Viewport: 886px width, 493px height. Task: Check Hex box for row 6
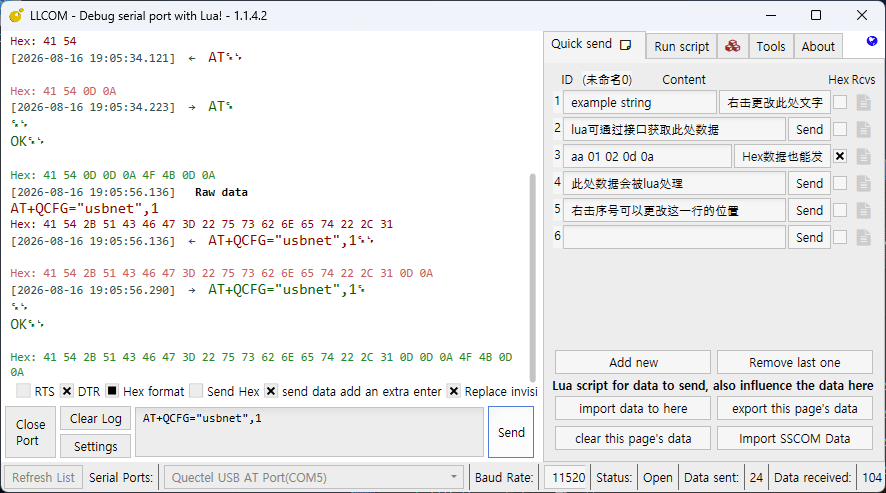point(840,237)
